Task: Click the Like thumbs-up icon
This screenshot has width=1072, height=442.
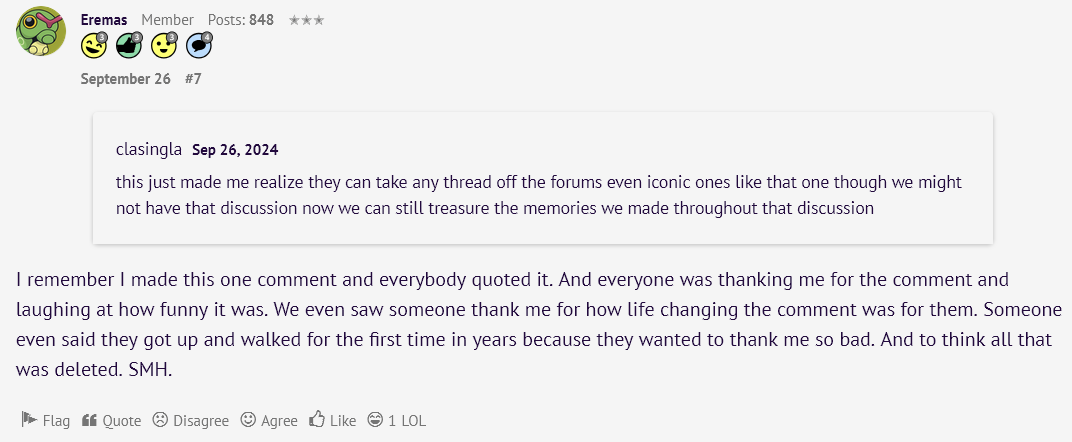Action: pyautogui.click(x=316, y=419)
